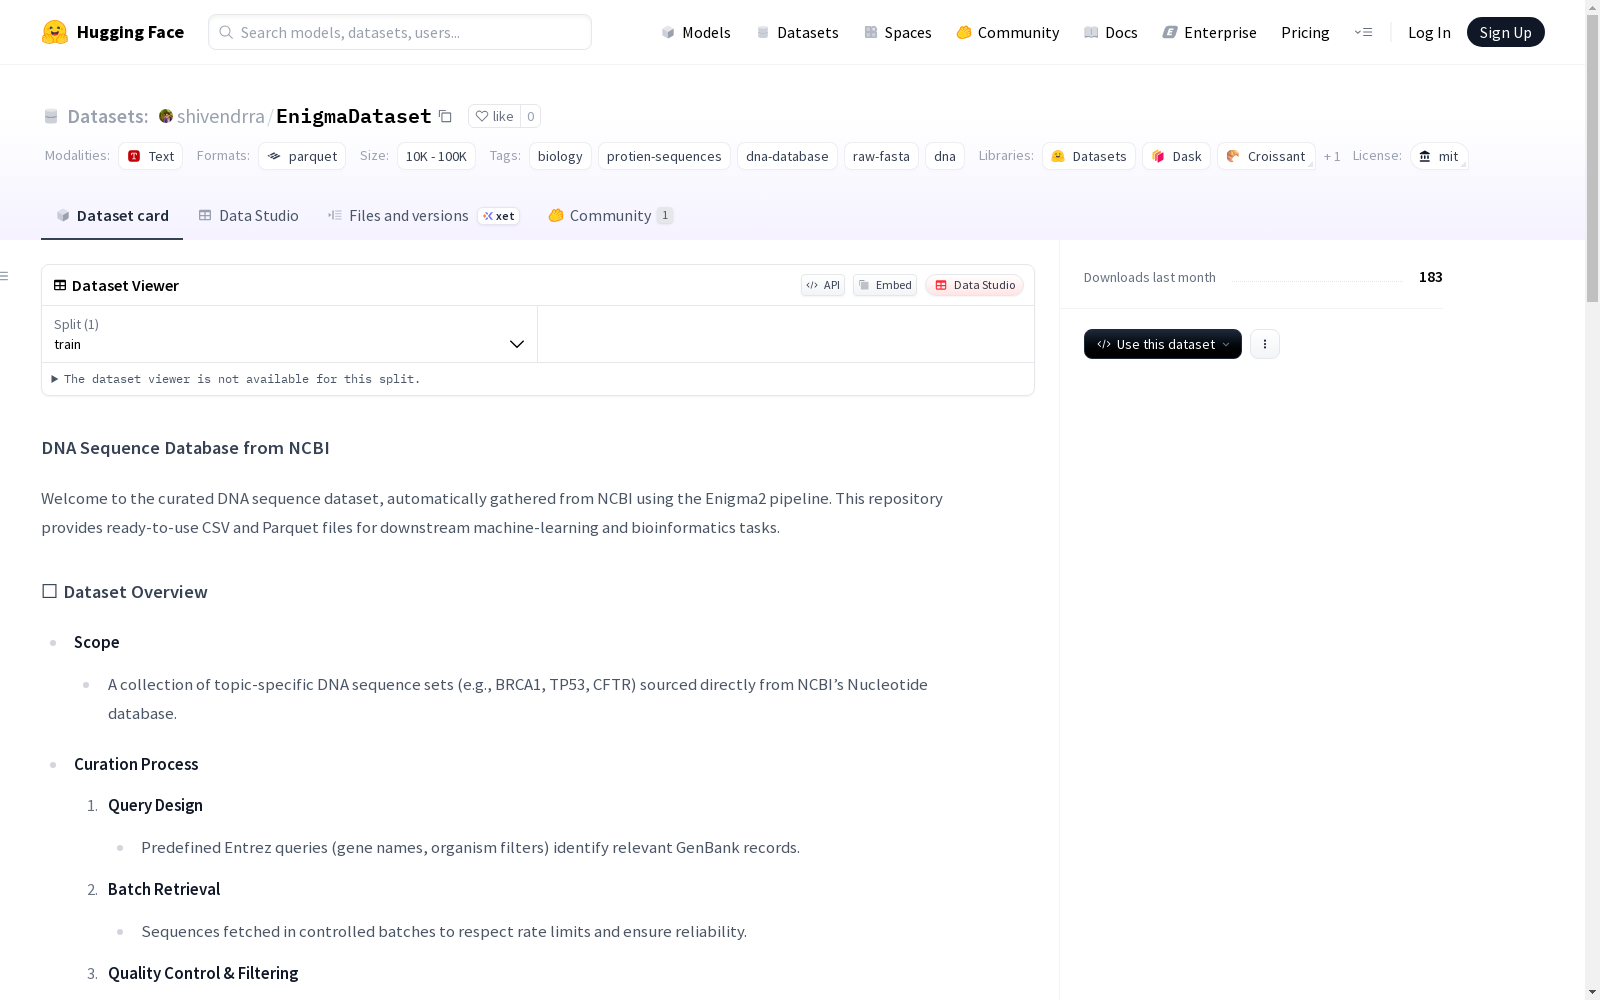Click the Dataset Overview heading

click(x=125, y=592)
